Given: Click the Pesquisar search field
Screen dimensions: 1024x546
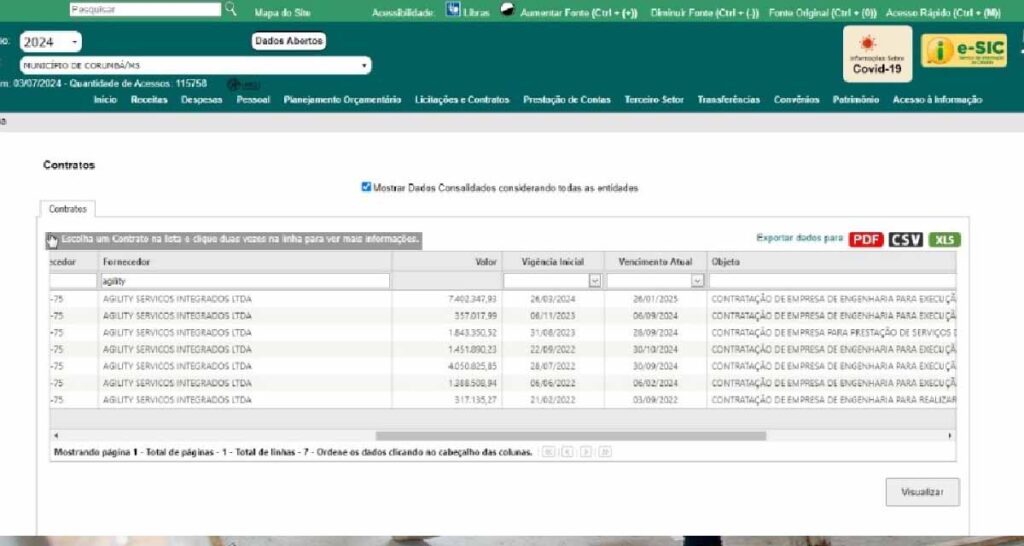Looking at the screenshot, I should [145, 10].
